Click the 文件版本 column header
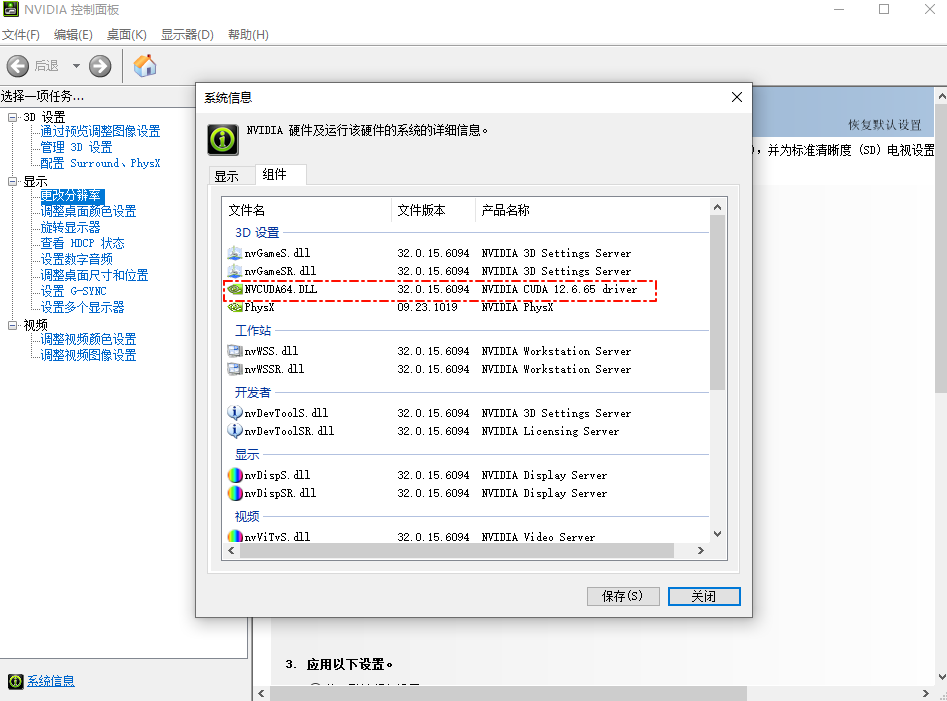947x701 pixels. pos(433,210)
